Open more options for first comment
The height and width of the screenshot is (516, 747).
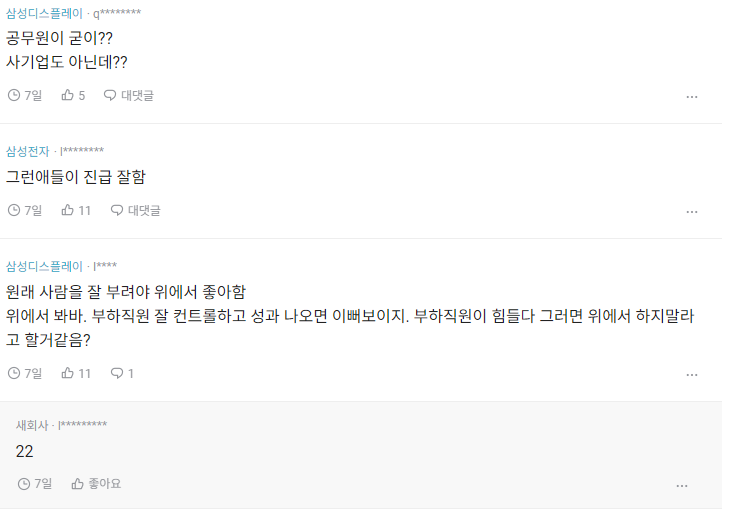pos(691,97)
